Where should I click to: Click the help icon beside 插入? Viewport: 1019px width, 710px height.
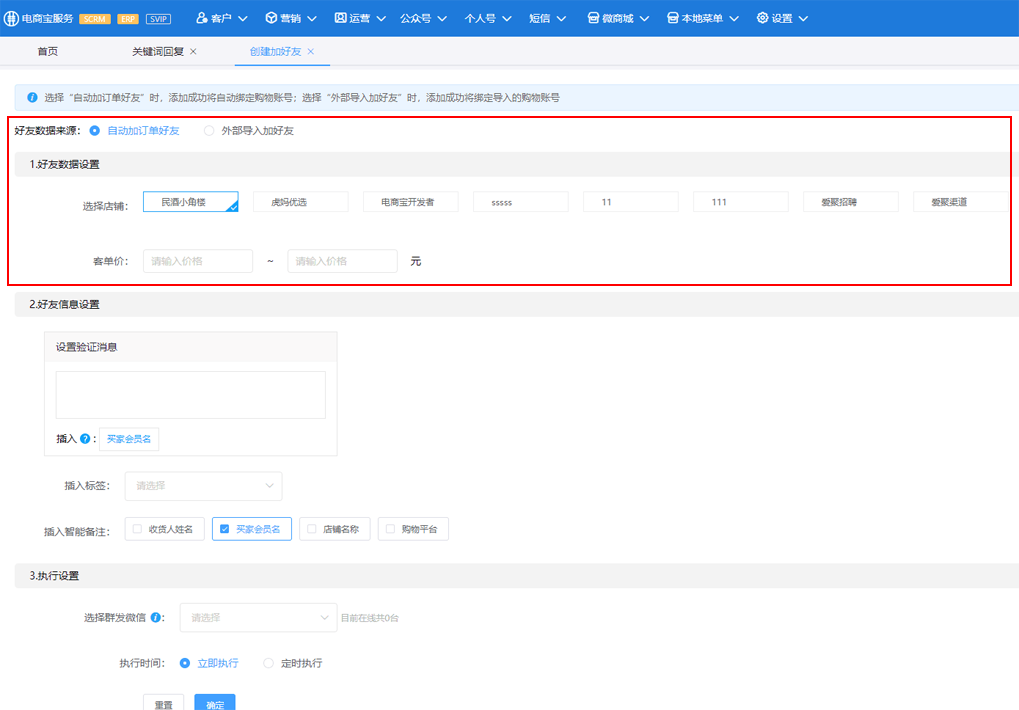[x=85, y=439]
